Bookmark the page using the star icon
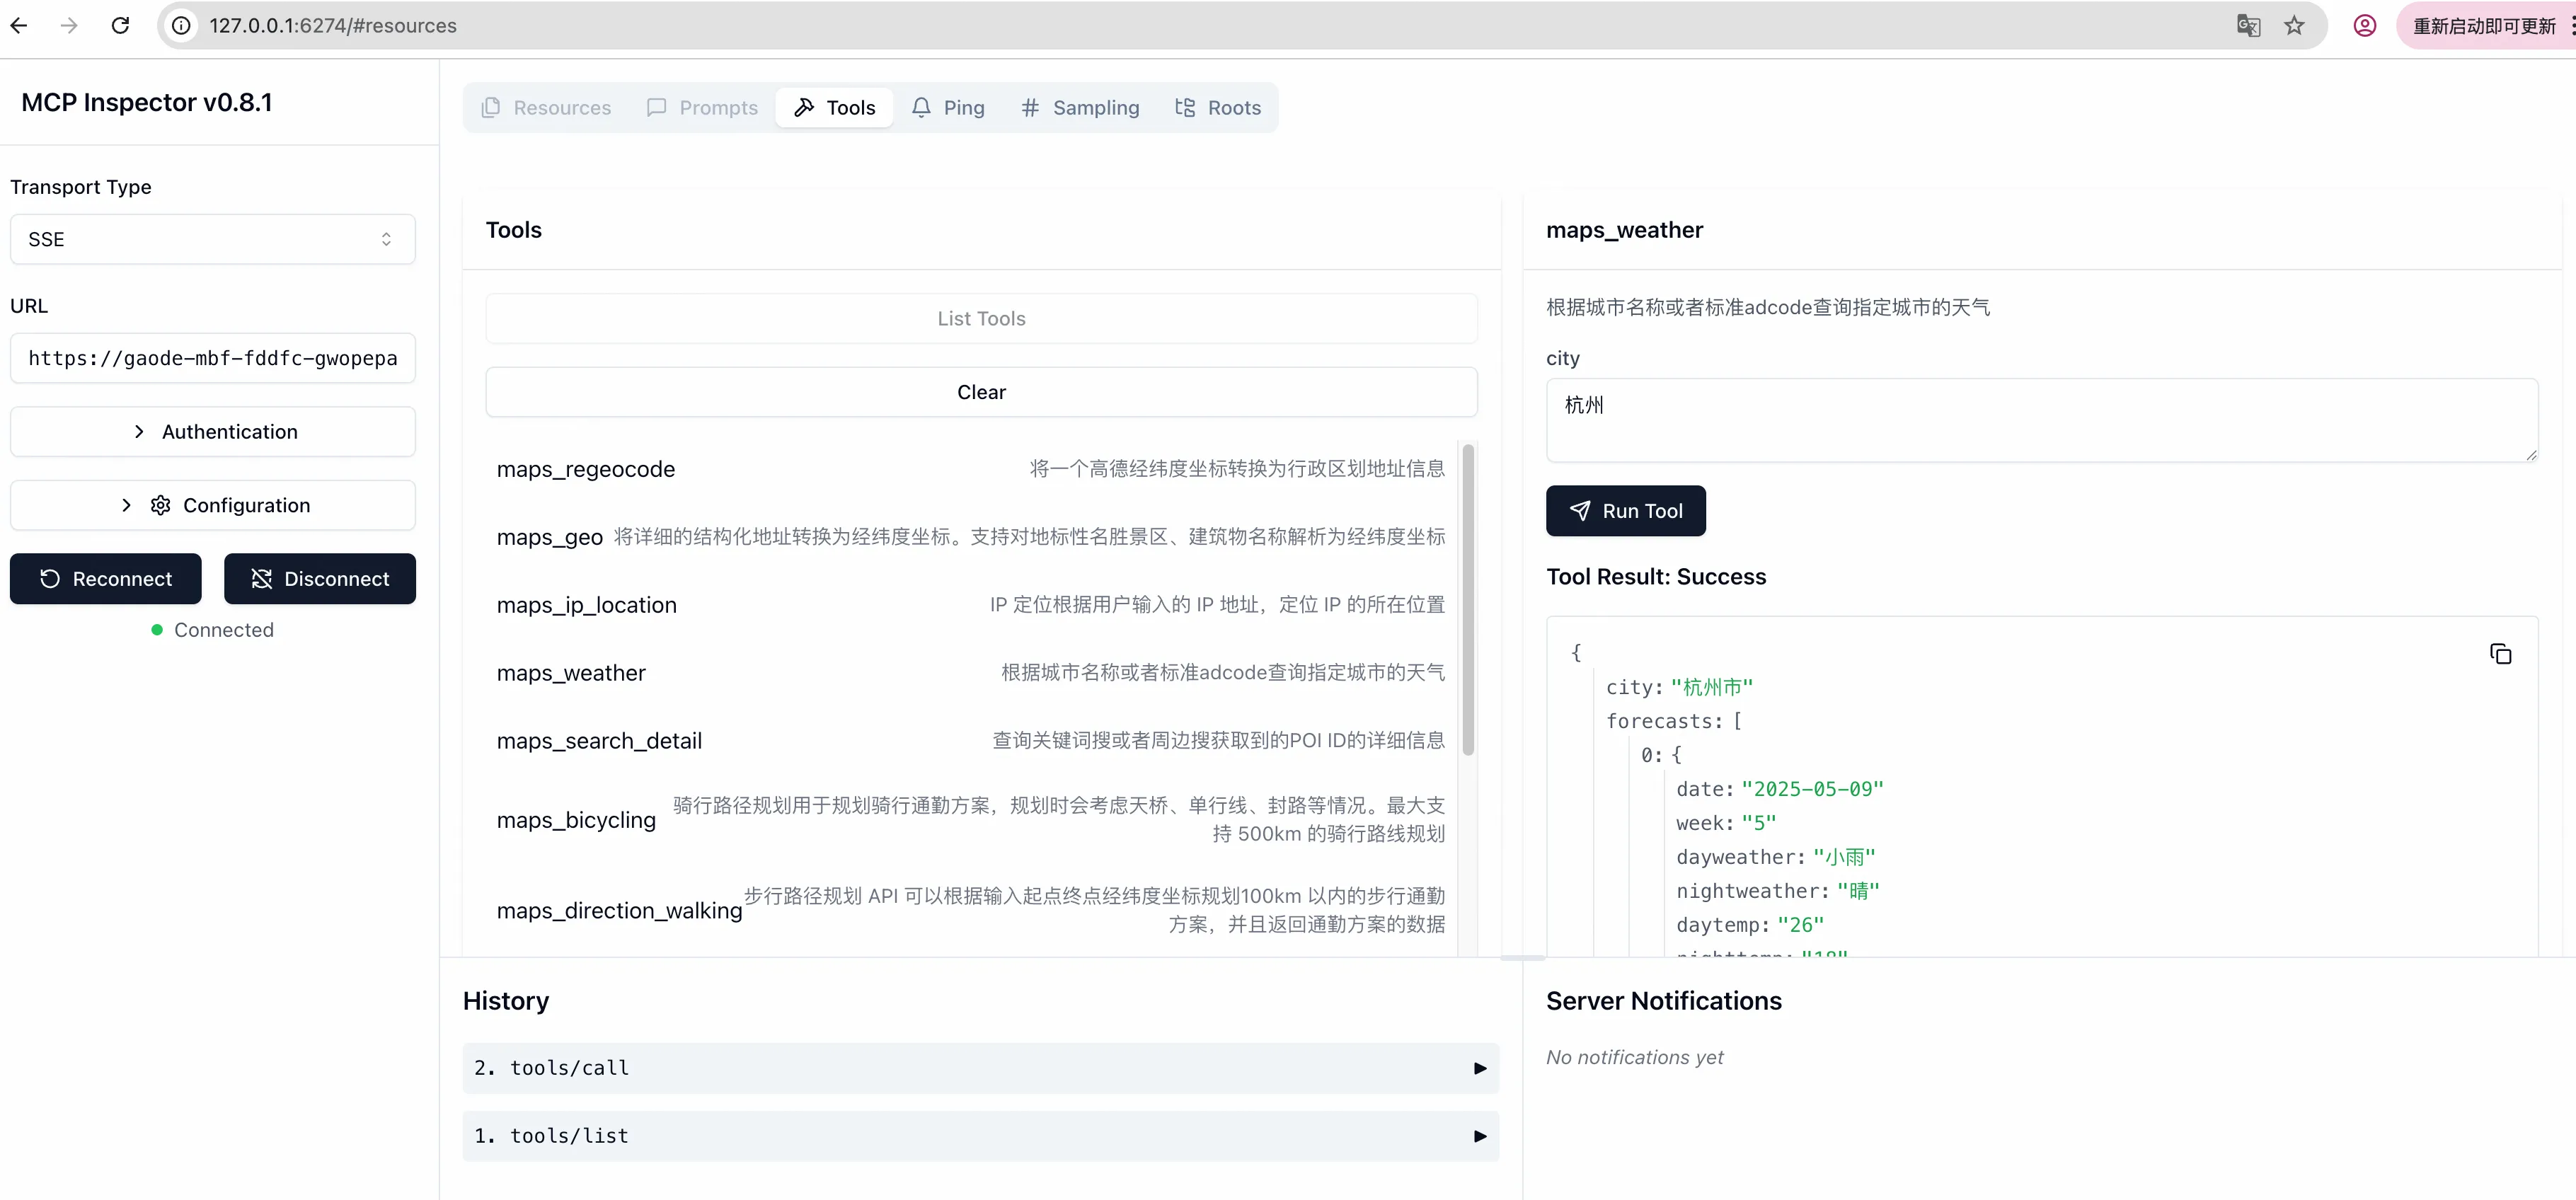The image size is (2576, 1200). pos(2293,25)
